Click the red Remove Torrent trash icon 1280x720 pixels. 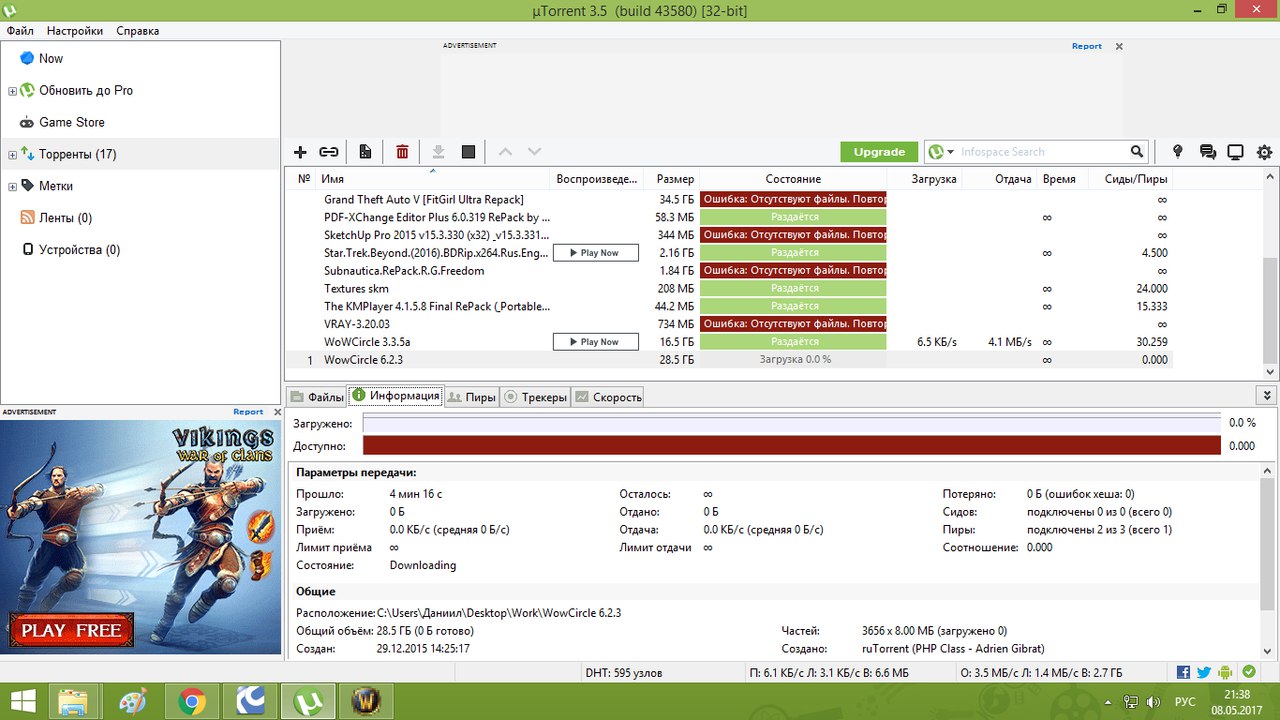pos(402,152)
